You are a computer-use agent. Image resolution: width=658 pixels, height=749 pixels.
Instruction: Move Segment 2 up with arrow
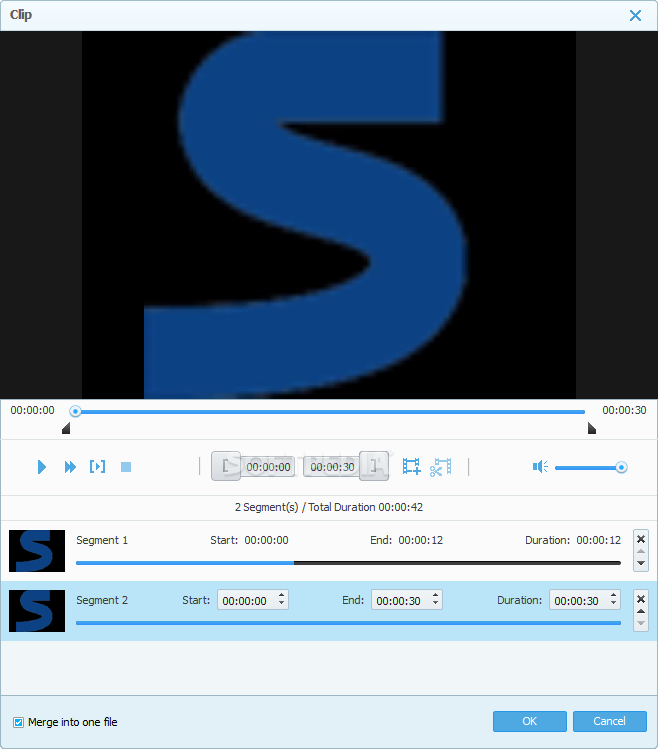point(641,611)
